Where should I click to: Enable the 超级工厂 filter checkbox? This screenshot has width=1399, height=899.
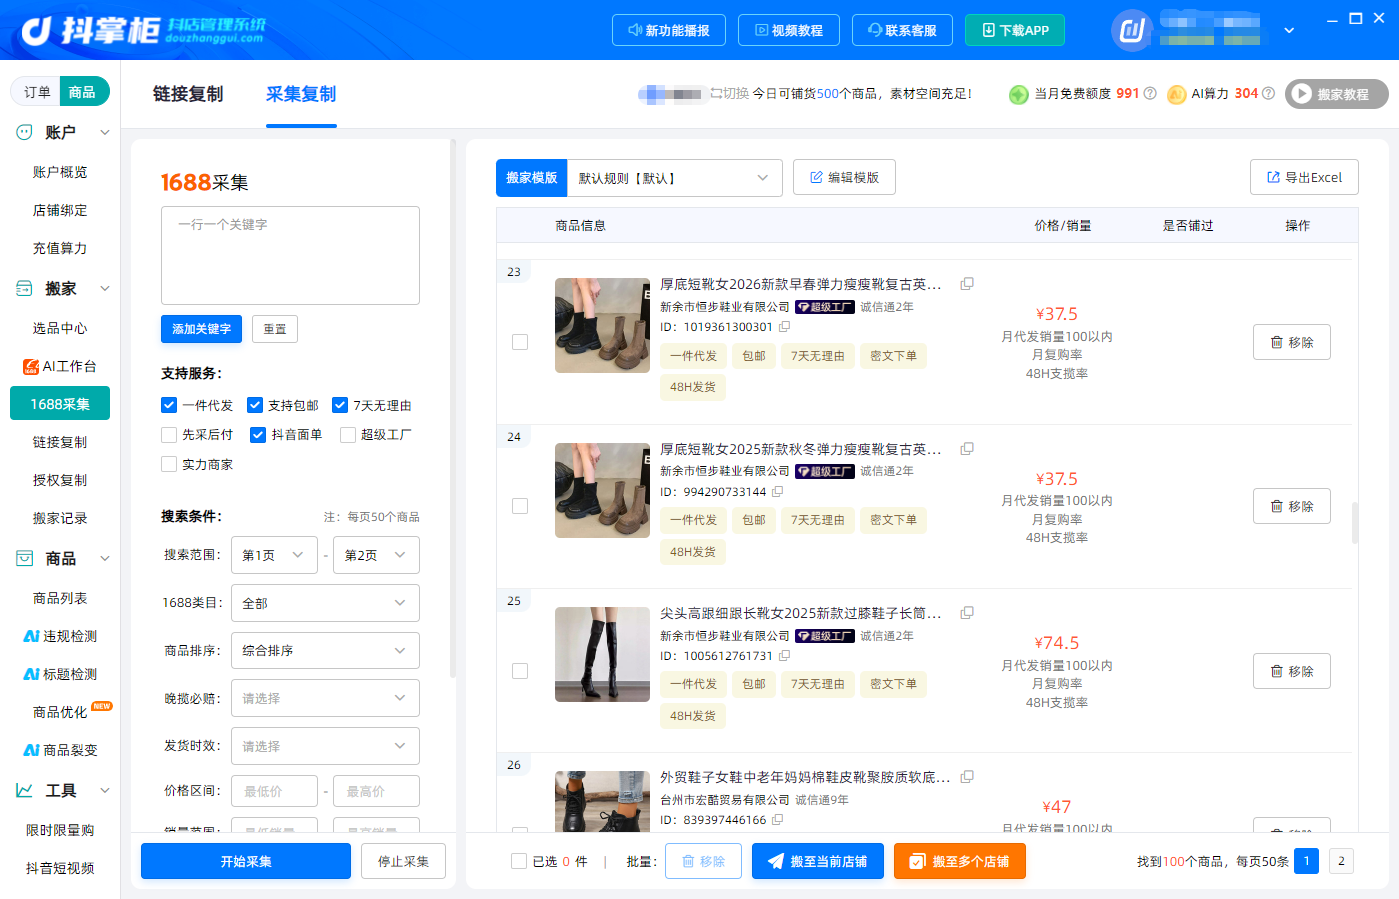point(348,435)
